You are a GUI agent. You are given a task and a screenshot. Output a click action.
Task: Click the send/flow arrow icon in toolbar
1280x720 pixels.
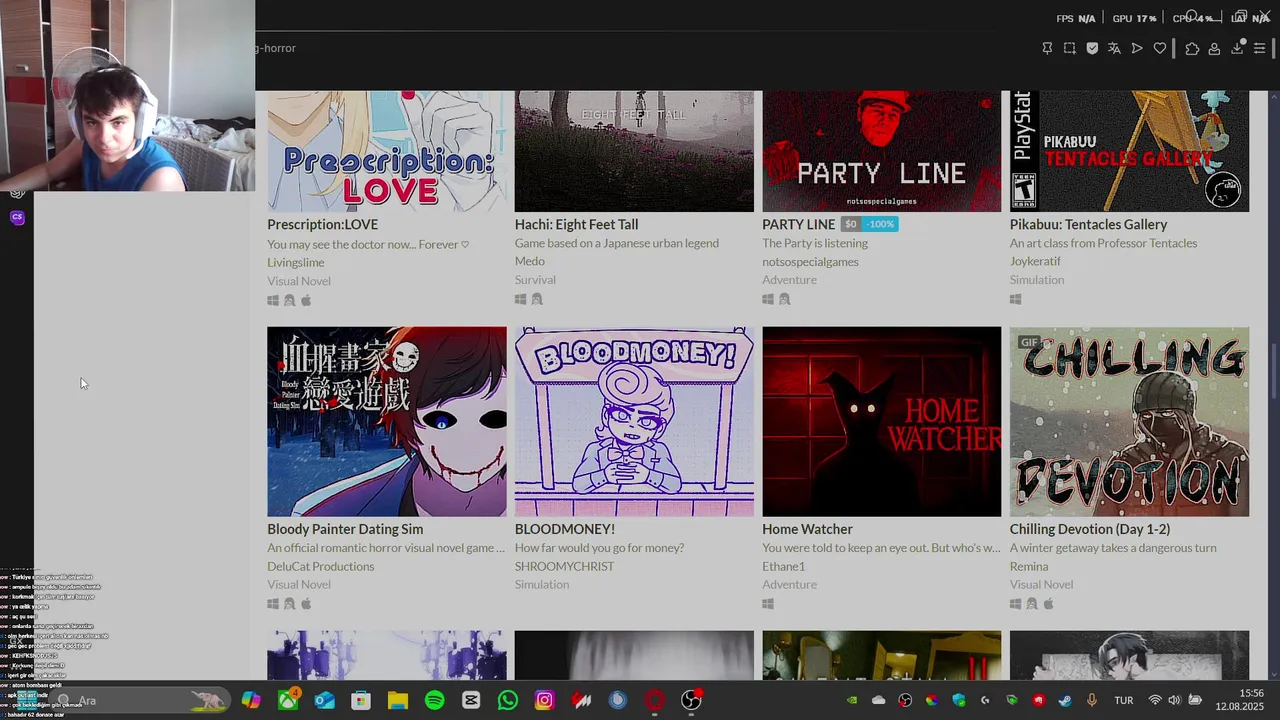coord(1137,48)
